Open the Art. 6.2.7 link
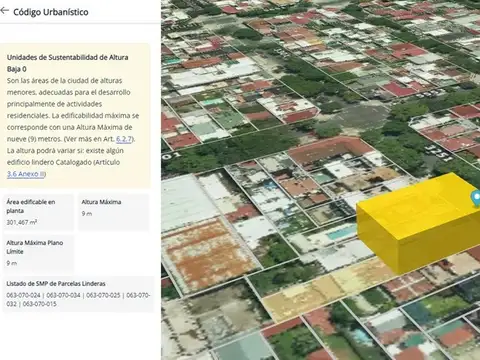The width and height of the screenshot is (480, 360). [124, 139]
